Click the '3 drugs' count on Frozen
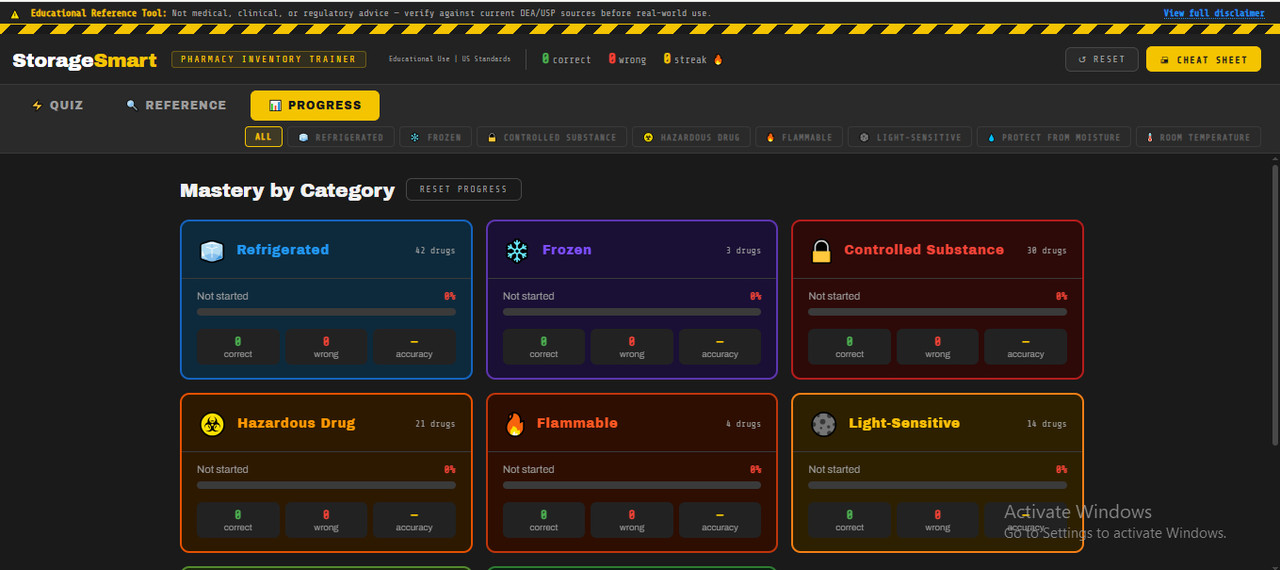 (743, 251)
